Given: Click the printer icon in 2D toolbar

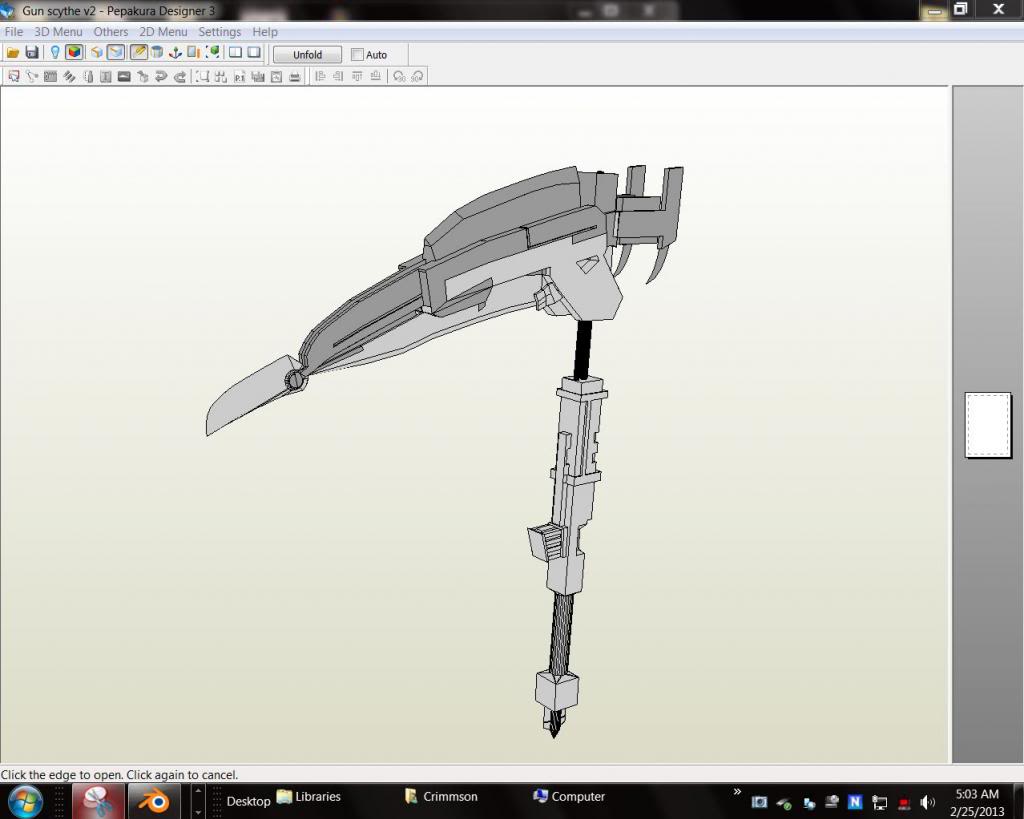Looking at the screenshot, I should pos(295,76).
